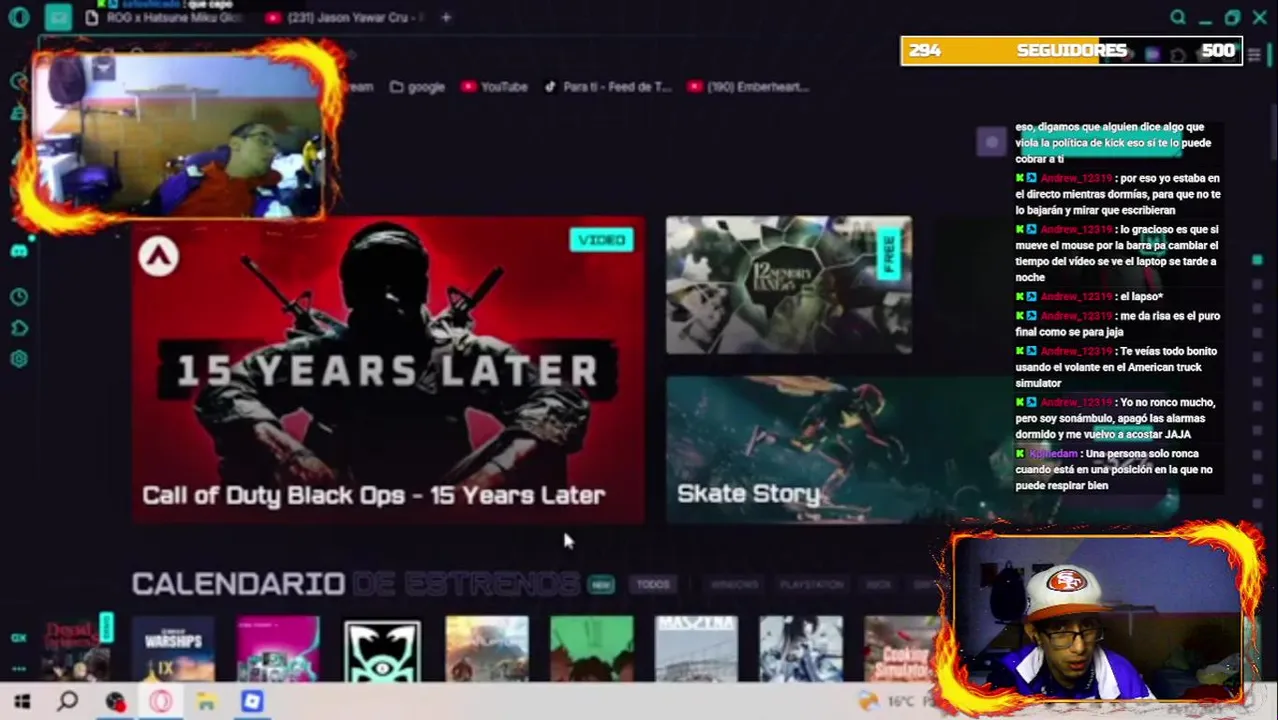The width and height of the screenshot is (1278, 720).
Task: Open the Settings gear icon in sidebar
Action: click(19, 359)
